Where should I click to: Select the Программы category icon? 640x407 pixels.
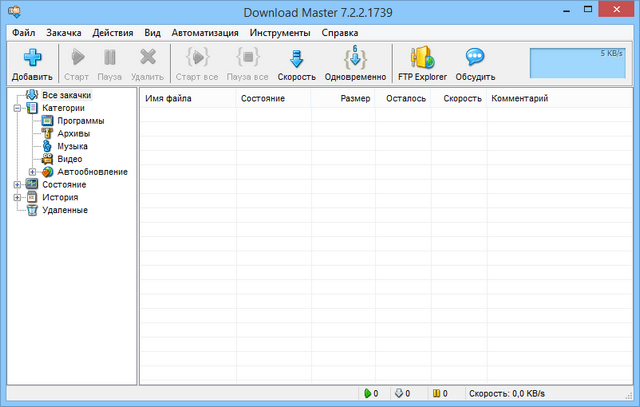click(47, 121)
